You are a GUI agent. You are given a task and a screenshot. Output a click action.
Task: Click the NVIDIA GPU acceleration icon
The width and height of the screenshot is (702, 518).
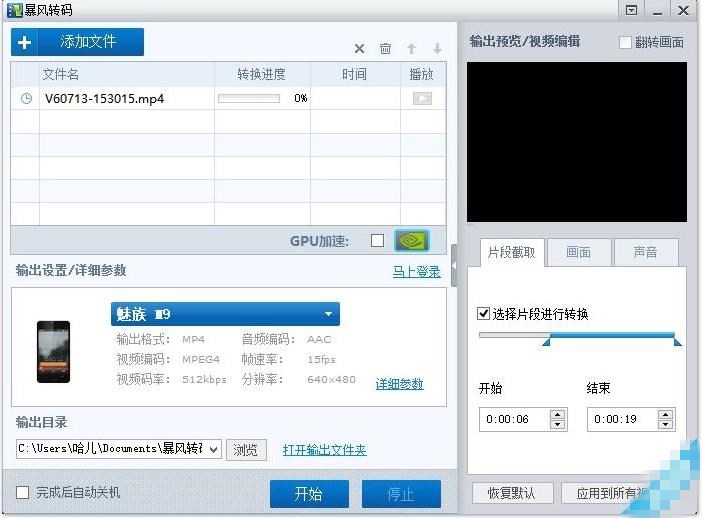(411, 241)
